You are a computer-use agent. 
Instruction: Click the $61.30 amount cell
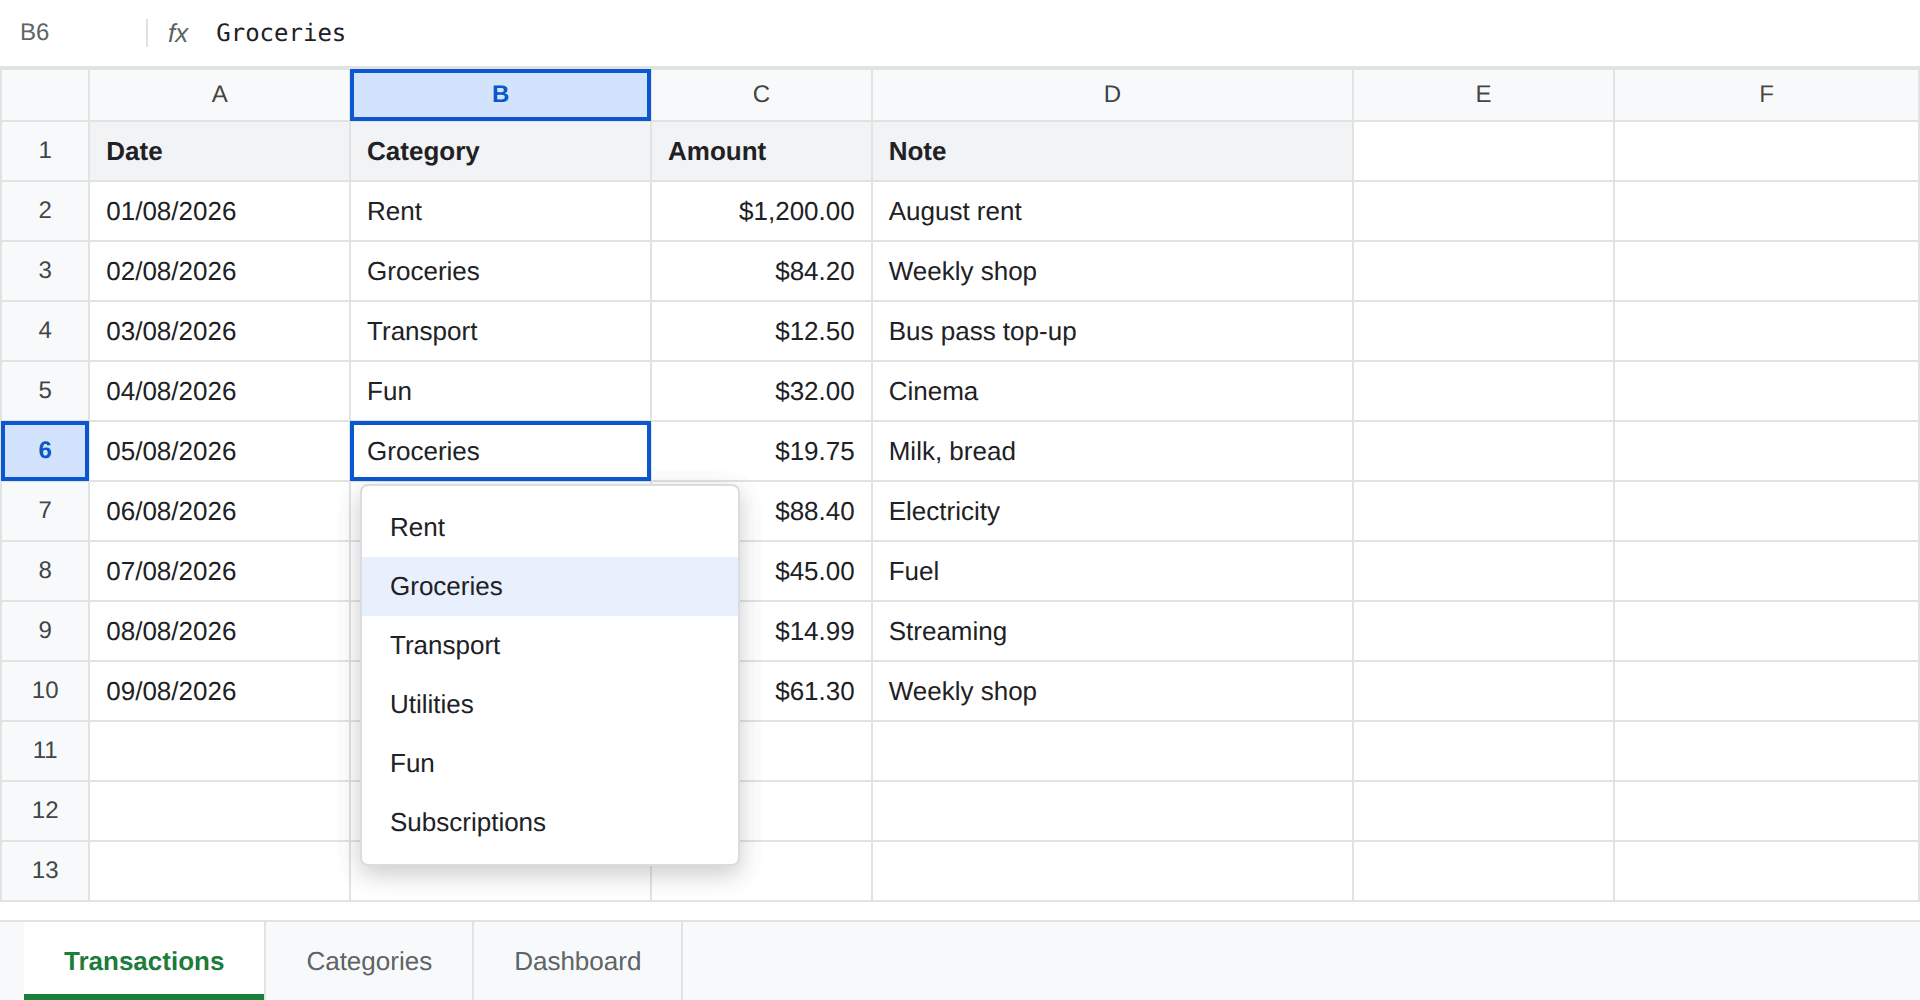pos(806,691)
